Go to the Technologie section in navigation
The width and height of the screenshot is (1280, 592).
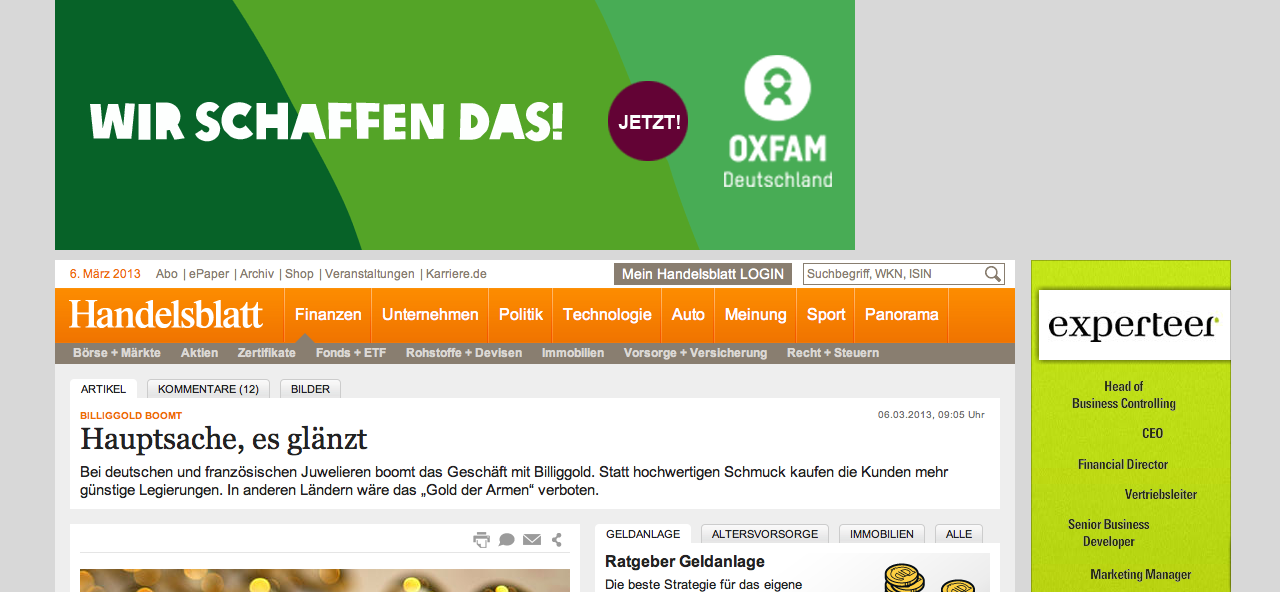point(607,315)
